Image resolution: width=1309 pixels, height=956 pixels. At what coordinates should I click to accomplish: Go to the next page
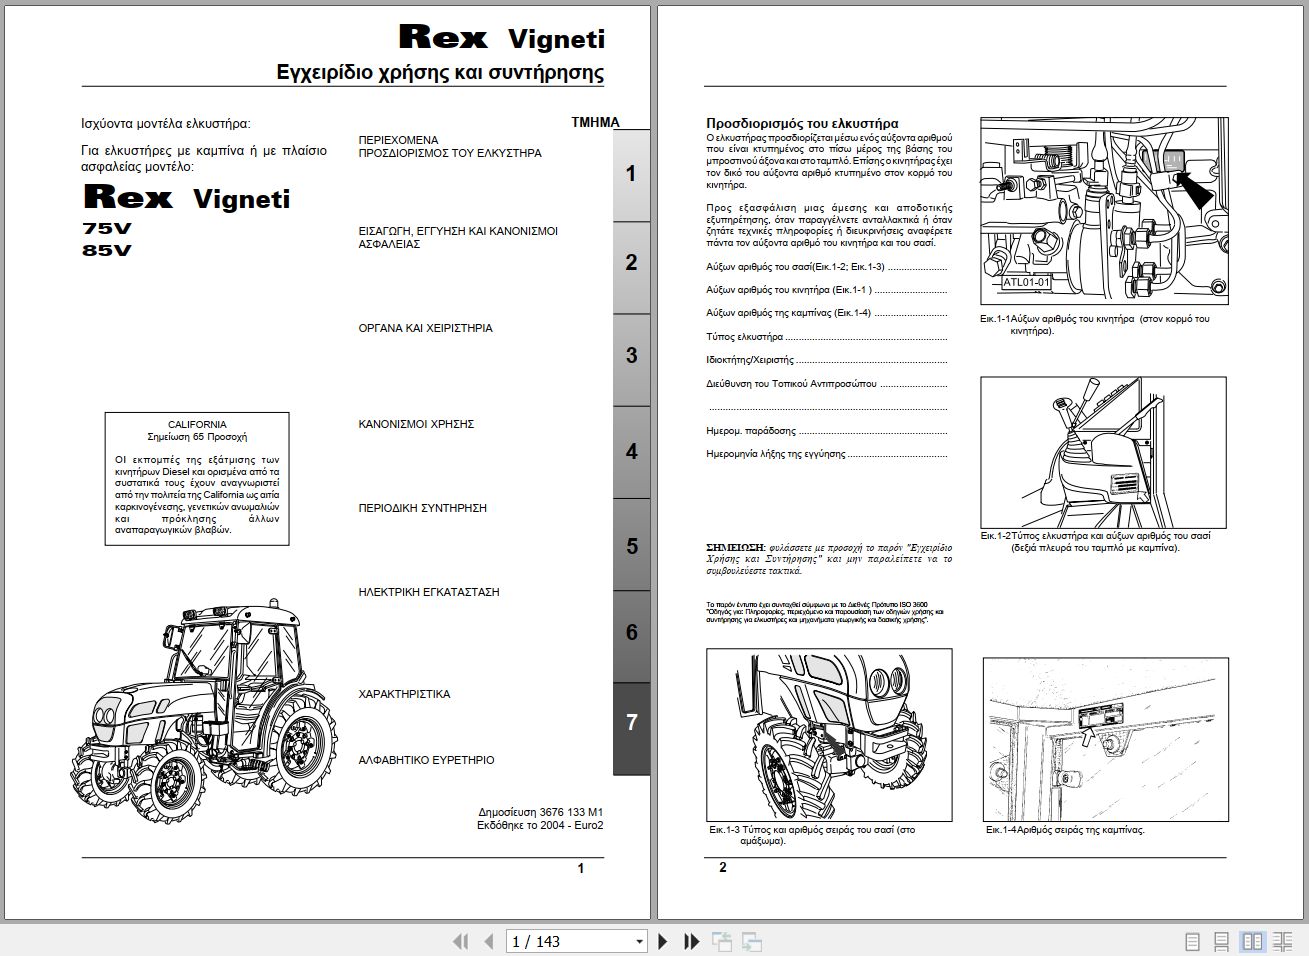(662, 941)
